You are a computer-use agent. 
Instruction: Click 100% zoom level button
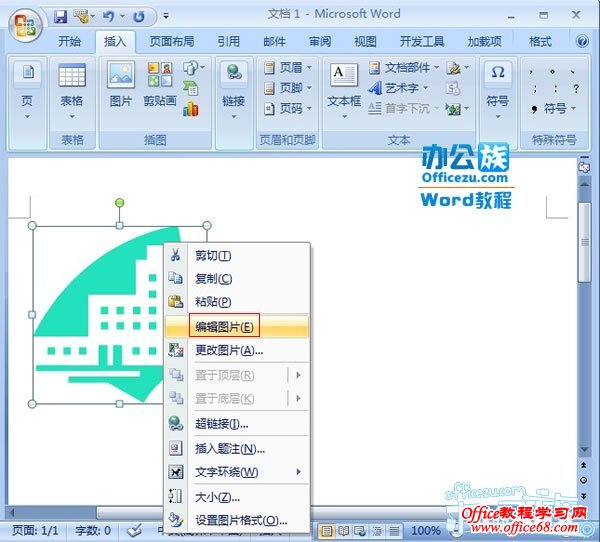click(x=426, y=531)
